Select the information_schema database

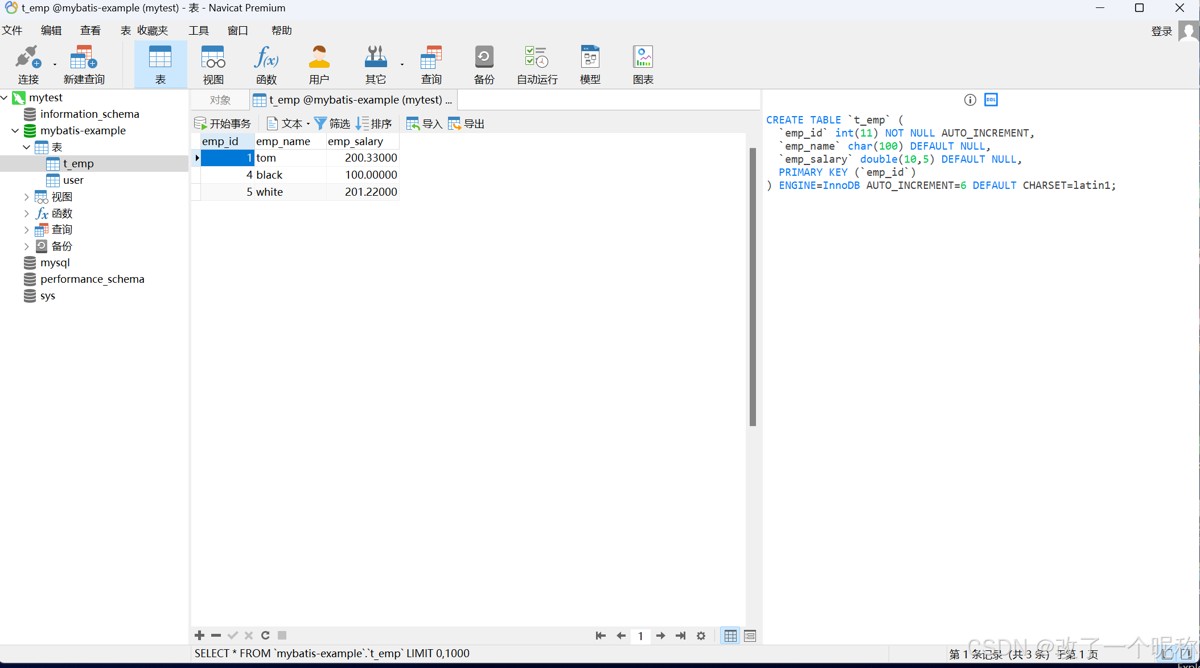click(89, 114)
